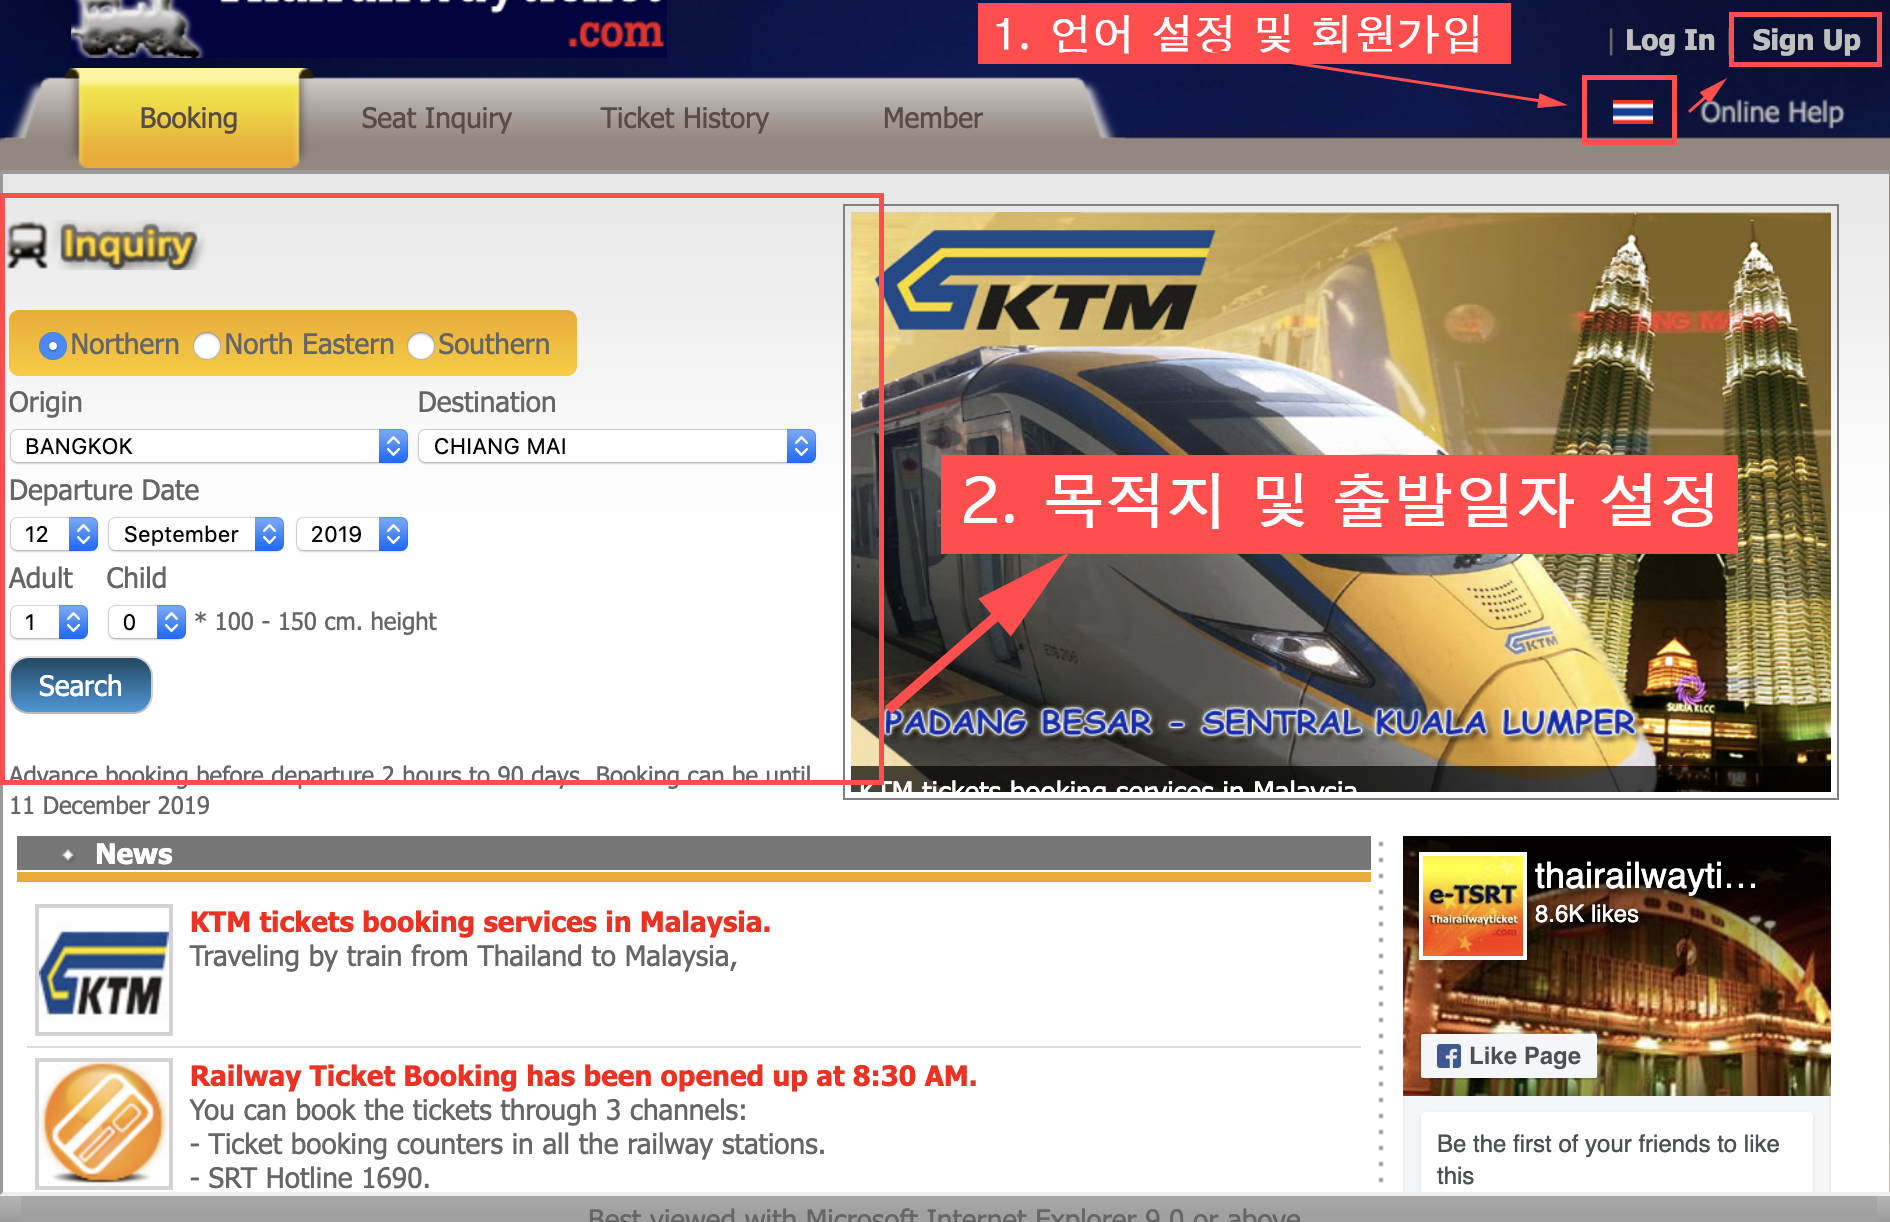
Task: Open the departure day dropdown
Action: (x=54, y=534)
